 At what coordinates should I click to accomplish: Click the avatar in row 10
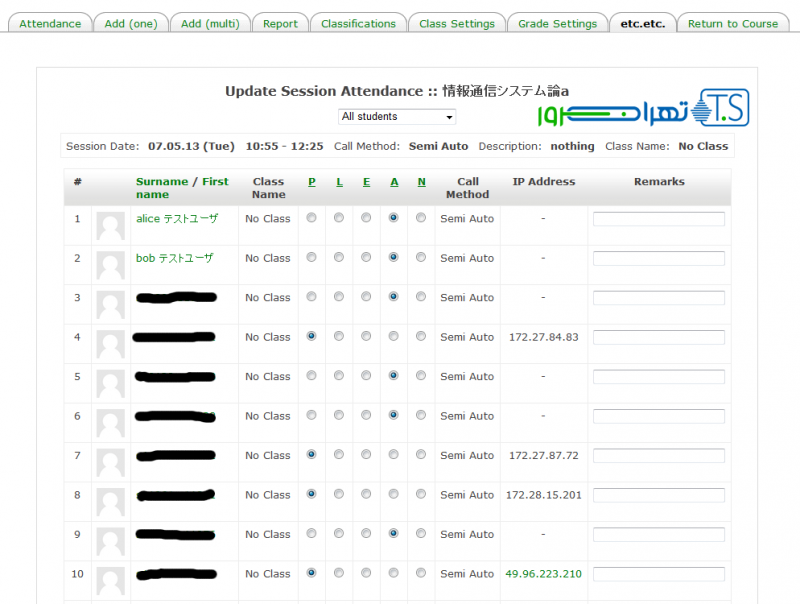tap(110, 581)
